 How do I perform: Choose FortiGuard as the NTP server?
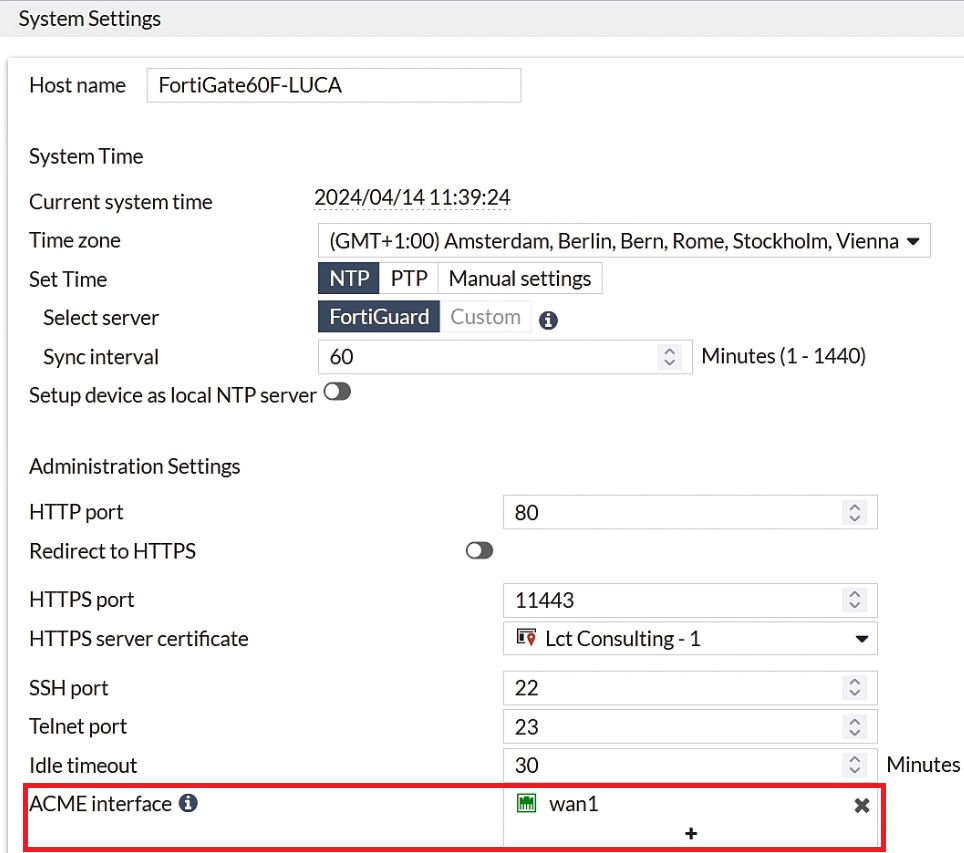379,317
